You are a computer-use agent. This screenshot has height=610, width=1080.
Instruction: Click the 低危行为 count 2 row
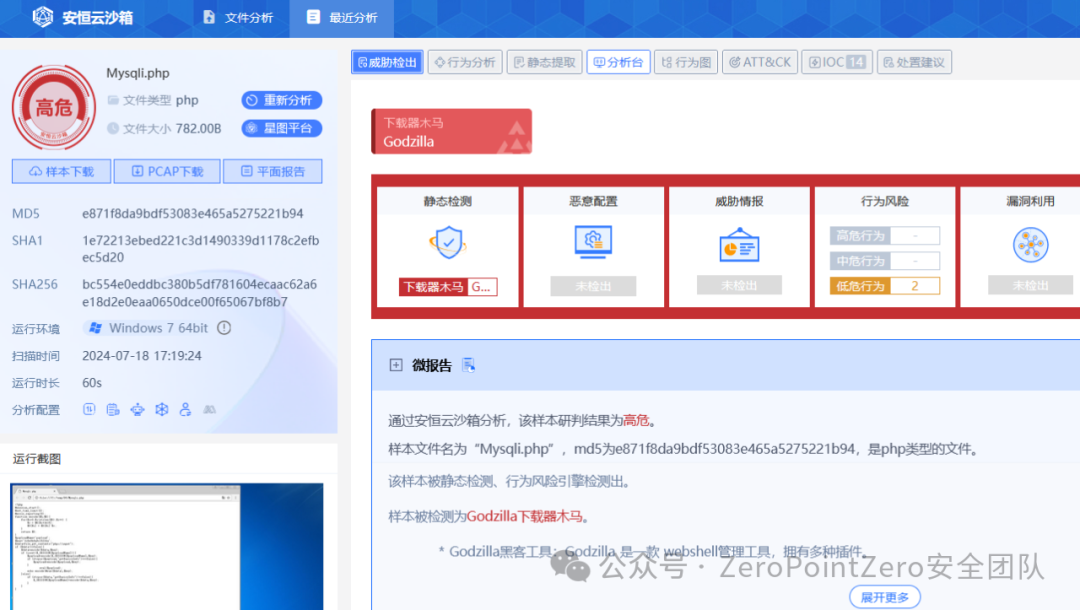885,286
